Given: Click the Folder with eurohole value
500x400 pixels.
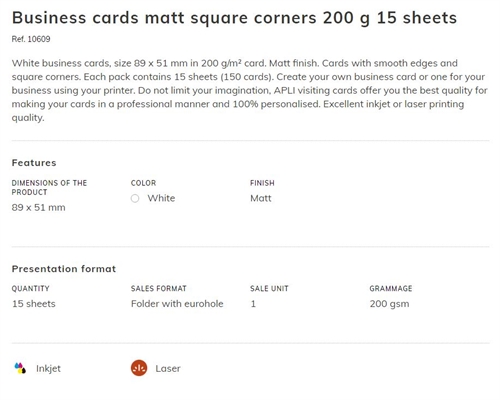Looking at the screenshot, I should [x=177, y=304].
